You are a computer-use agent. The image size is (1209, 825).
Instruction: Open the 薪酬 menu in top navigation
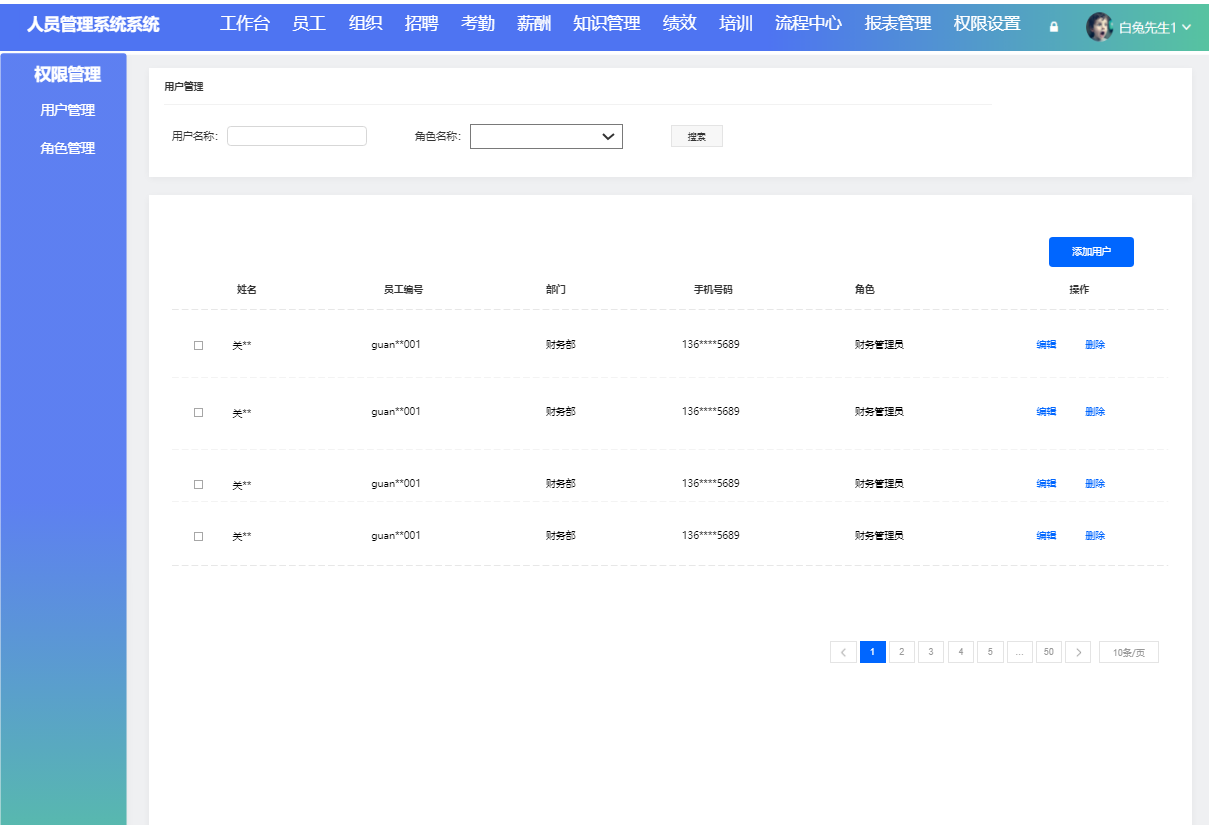(534, 24)
